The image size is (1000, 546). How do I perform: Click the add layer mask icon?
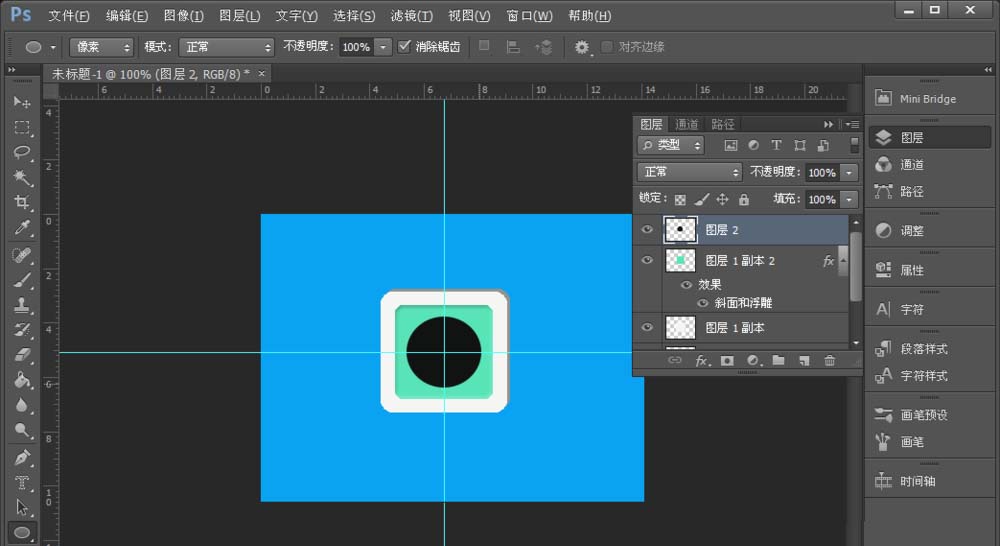click(x=727, y=360)
